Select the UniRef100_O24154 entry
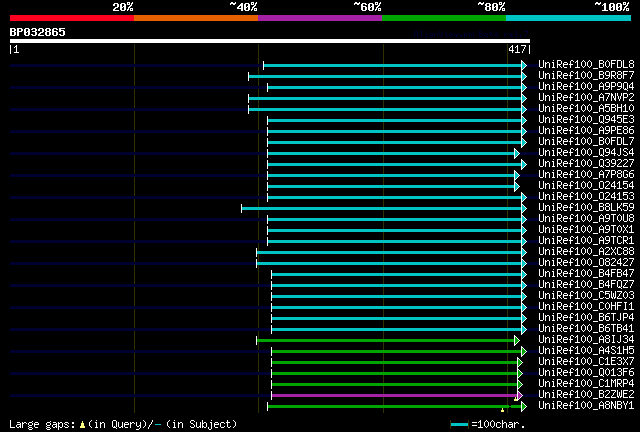This screenshot has height=432, width=640. click(586, 186)
